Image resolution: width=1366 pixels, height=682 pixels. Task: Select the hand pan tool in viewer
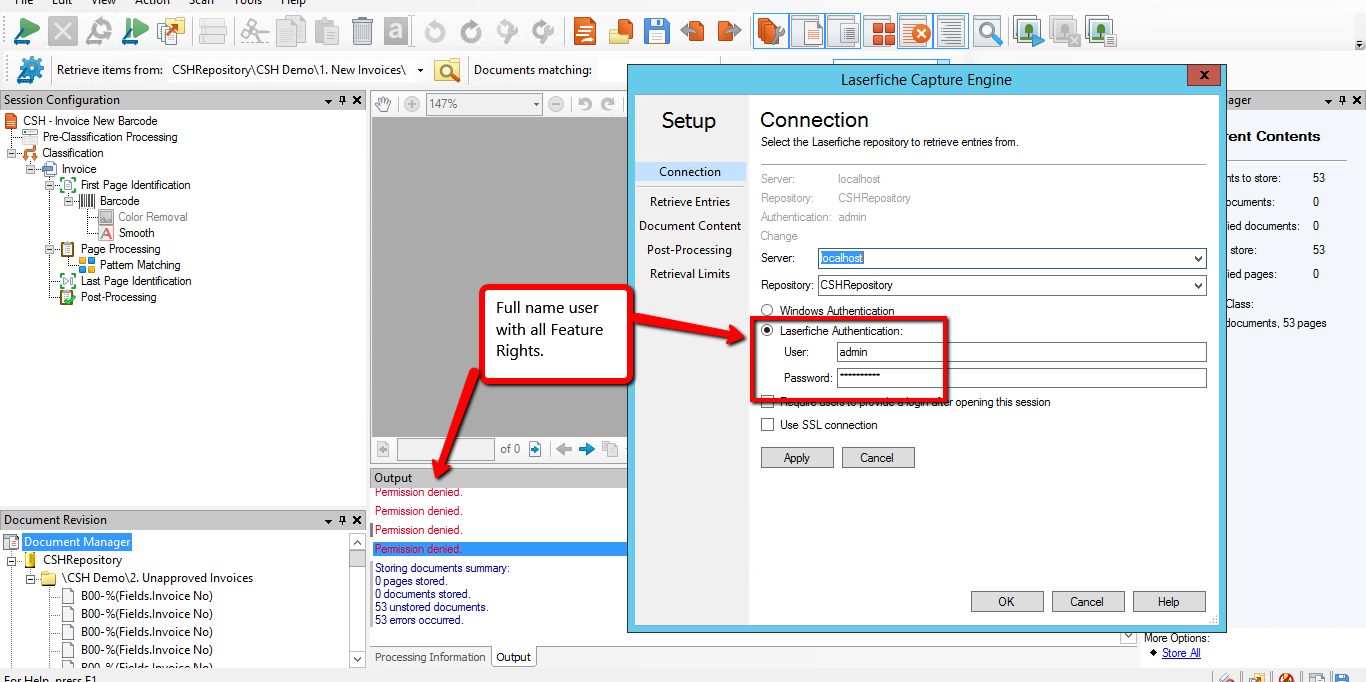tap(382, 104)
